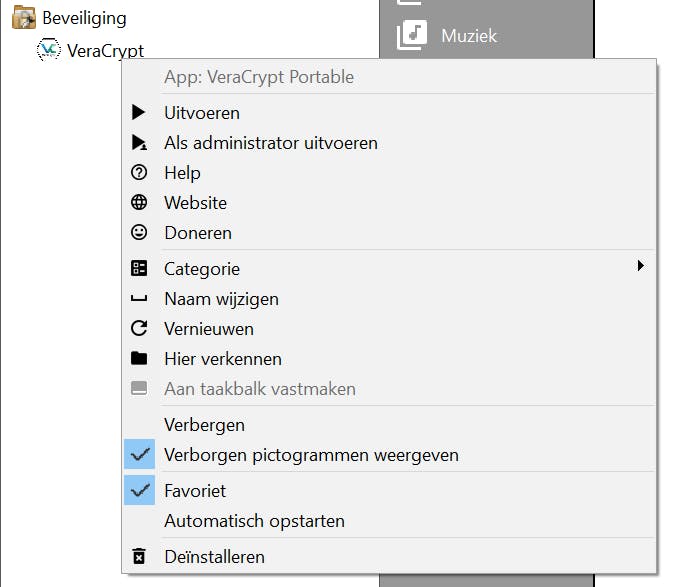Click the Vernieuwen refresh icon
Screen dimensions: 675x587
[140, 329]
